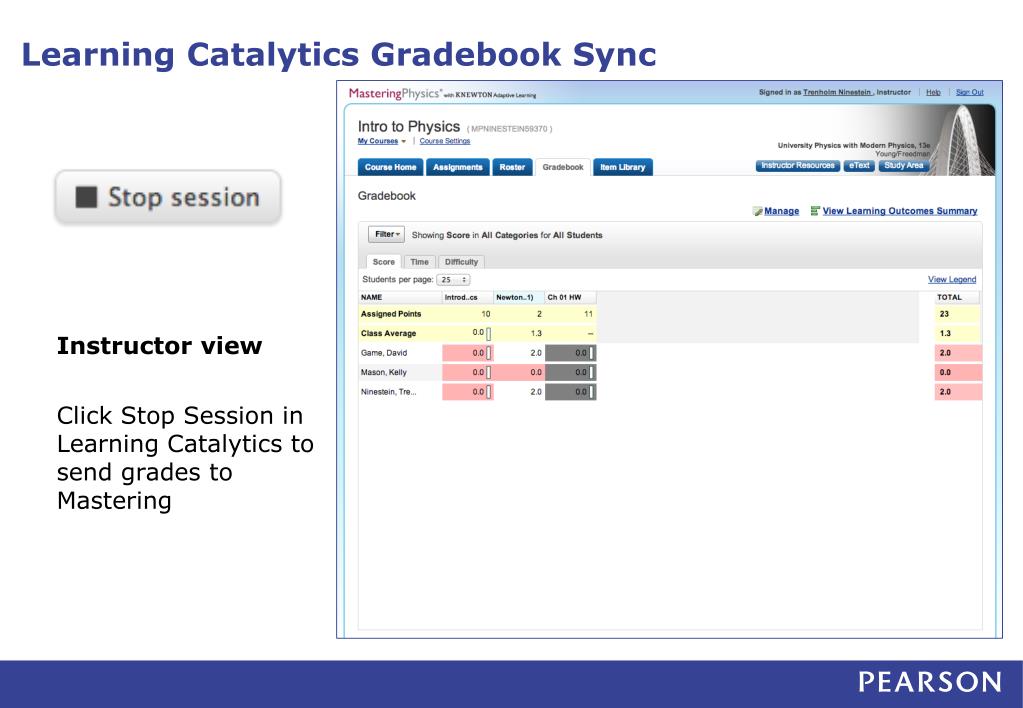The image size is (1023, 708).
Task: Switch to the Difficulty view tab
Action: pos(461,262)
